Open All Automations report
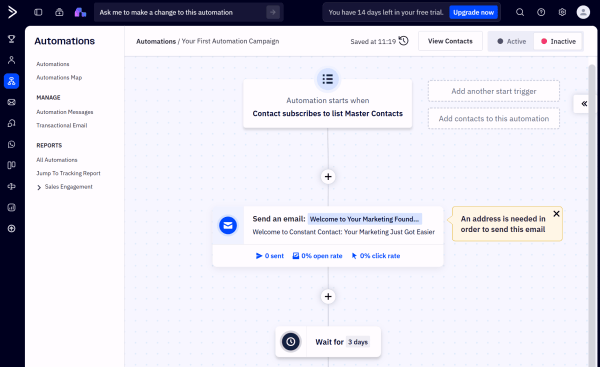Image resolution: width=600 pixels, height=367 pixels. pyautogui.click(x=57, y=160)
